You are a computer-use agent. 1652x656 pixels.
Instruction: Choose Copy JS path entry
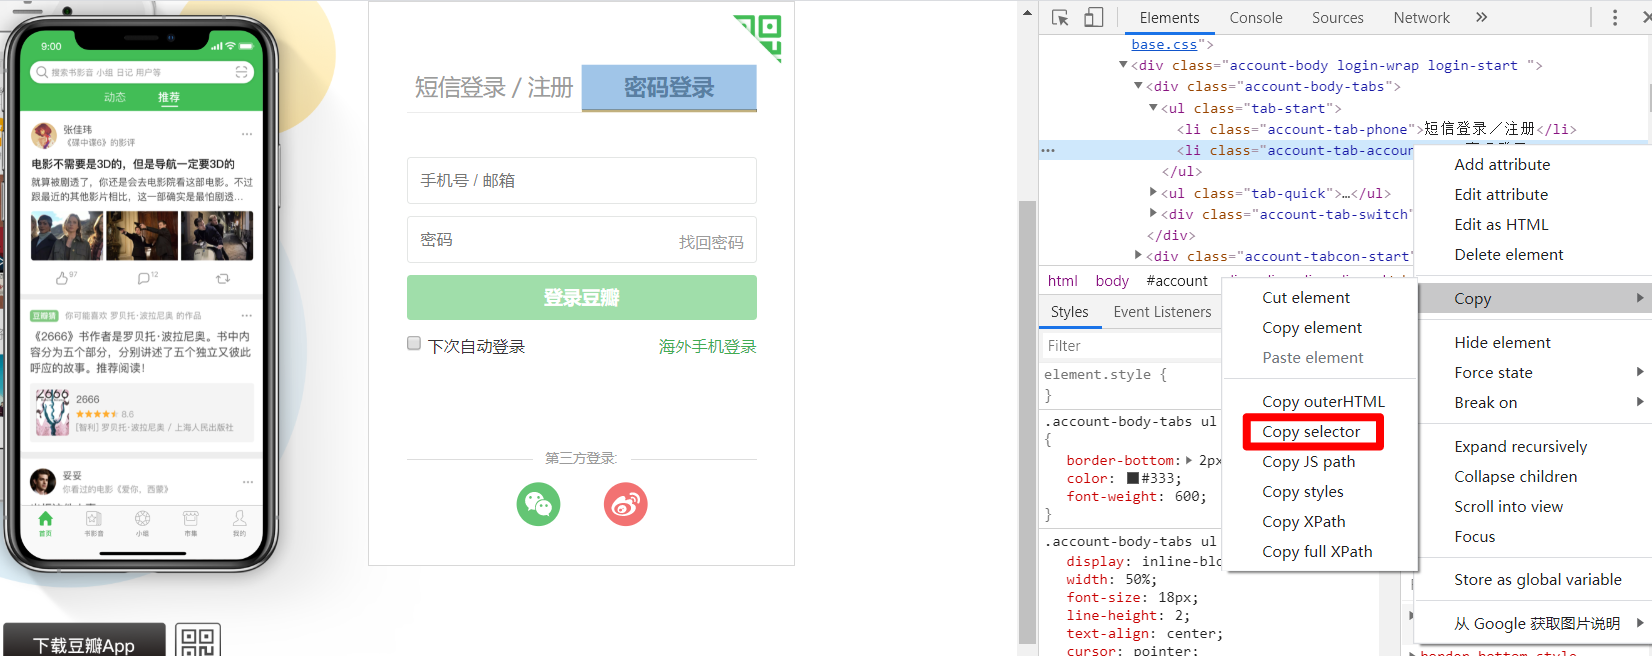tap(1308, 462)
